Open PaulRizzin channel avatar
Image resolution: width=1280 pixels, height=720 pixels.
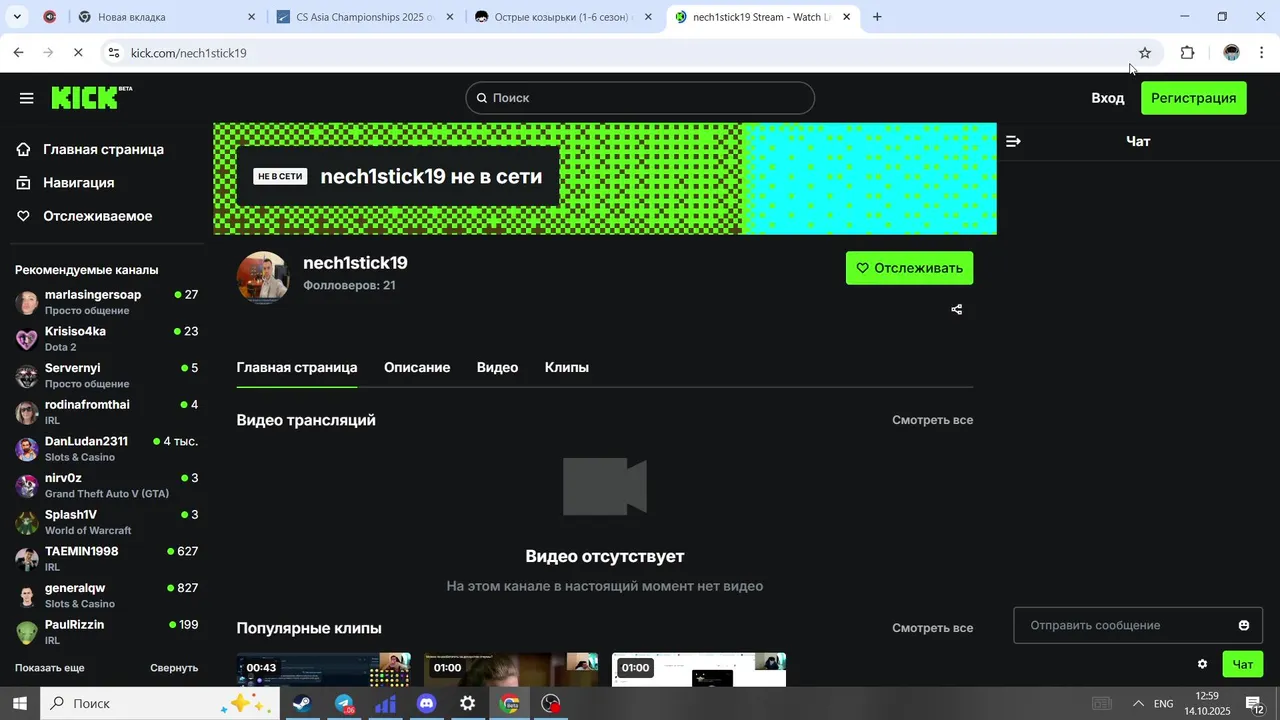(27, 633)
